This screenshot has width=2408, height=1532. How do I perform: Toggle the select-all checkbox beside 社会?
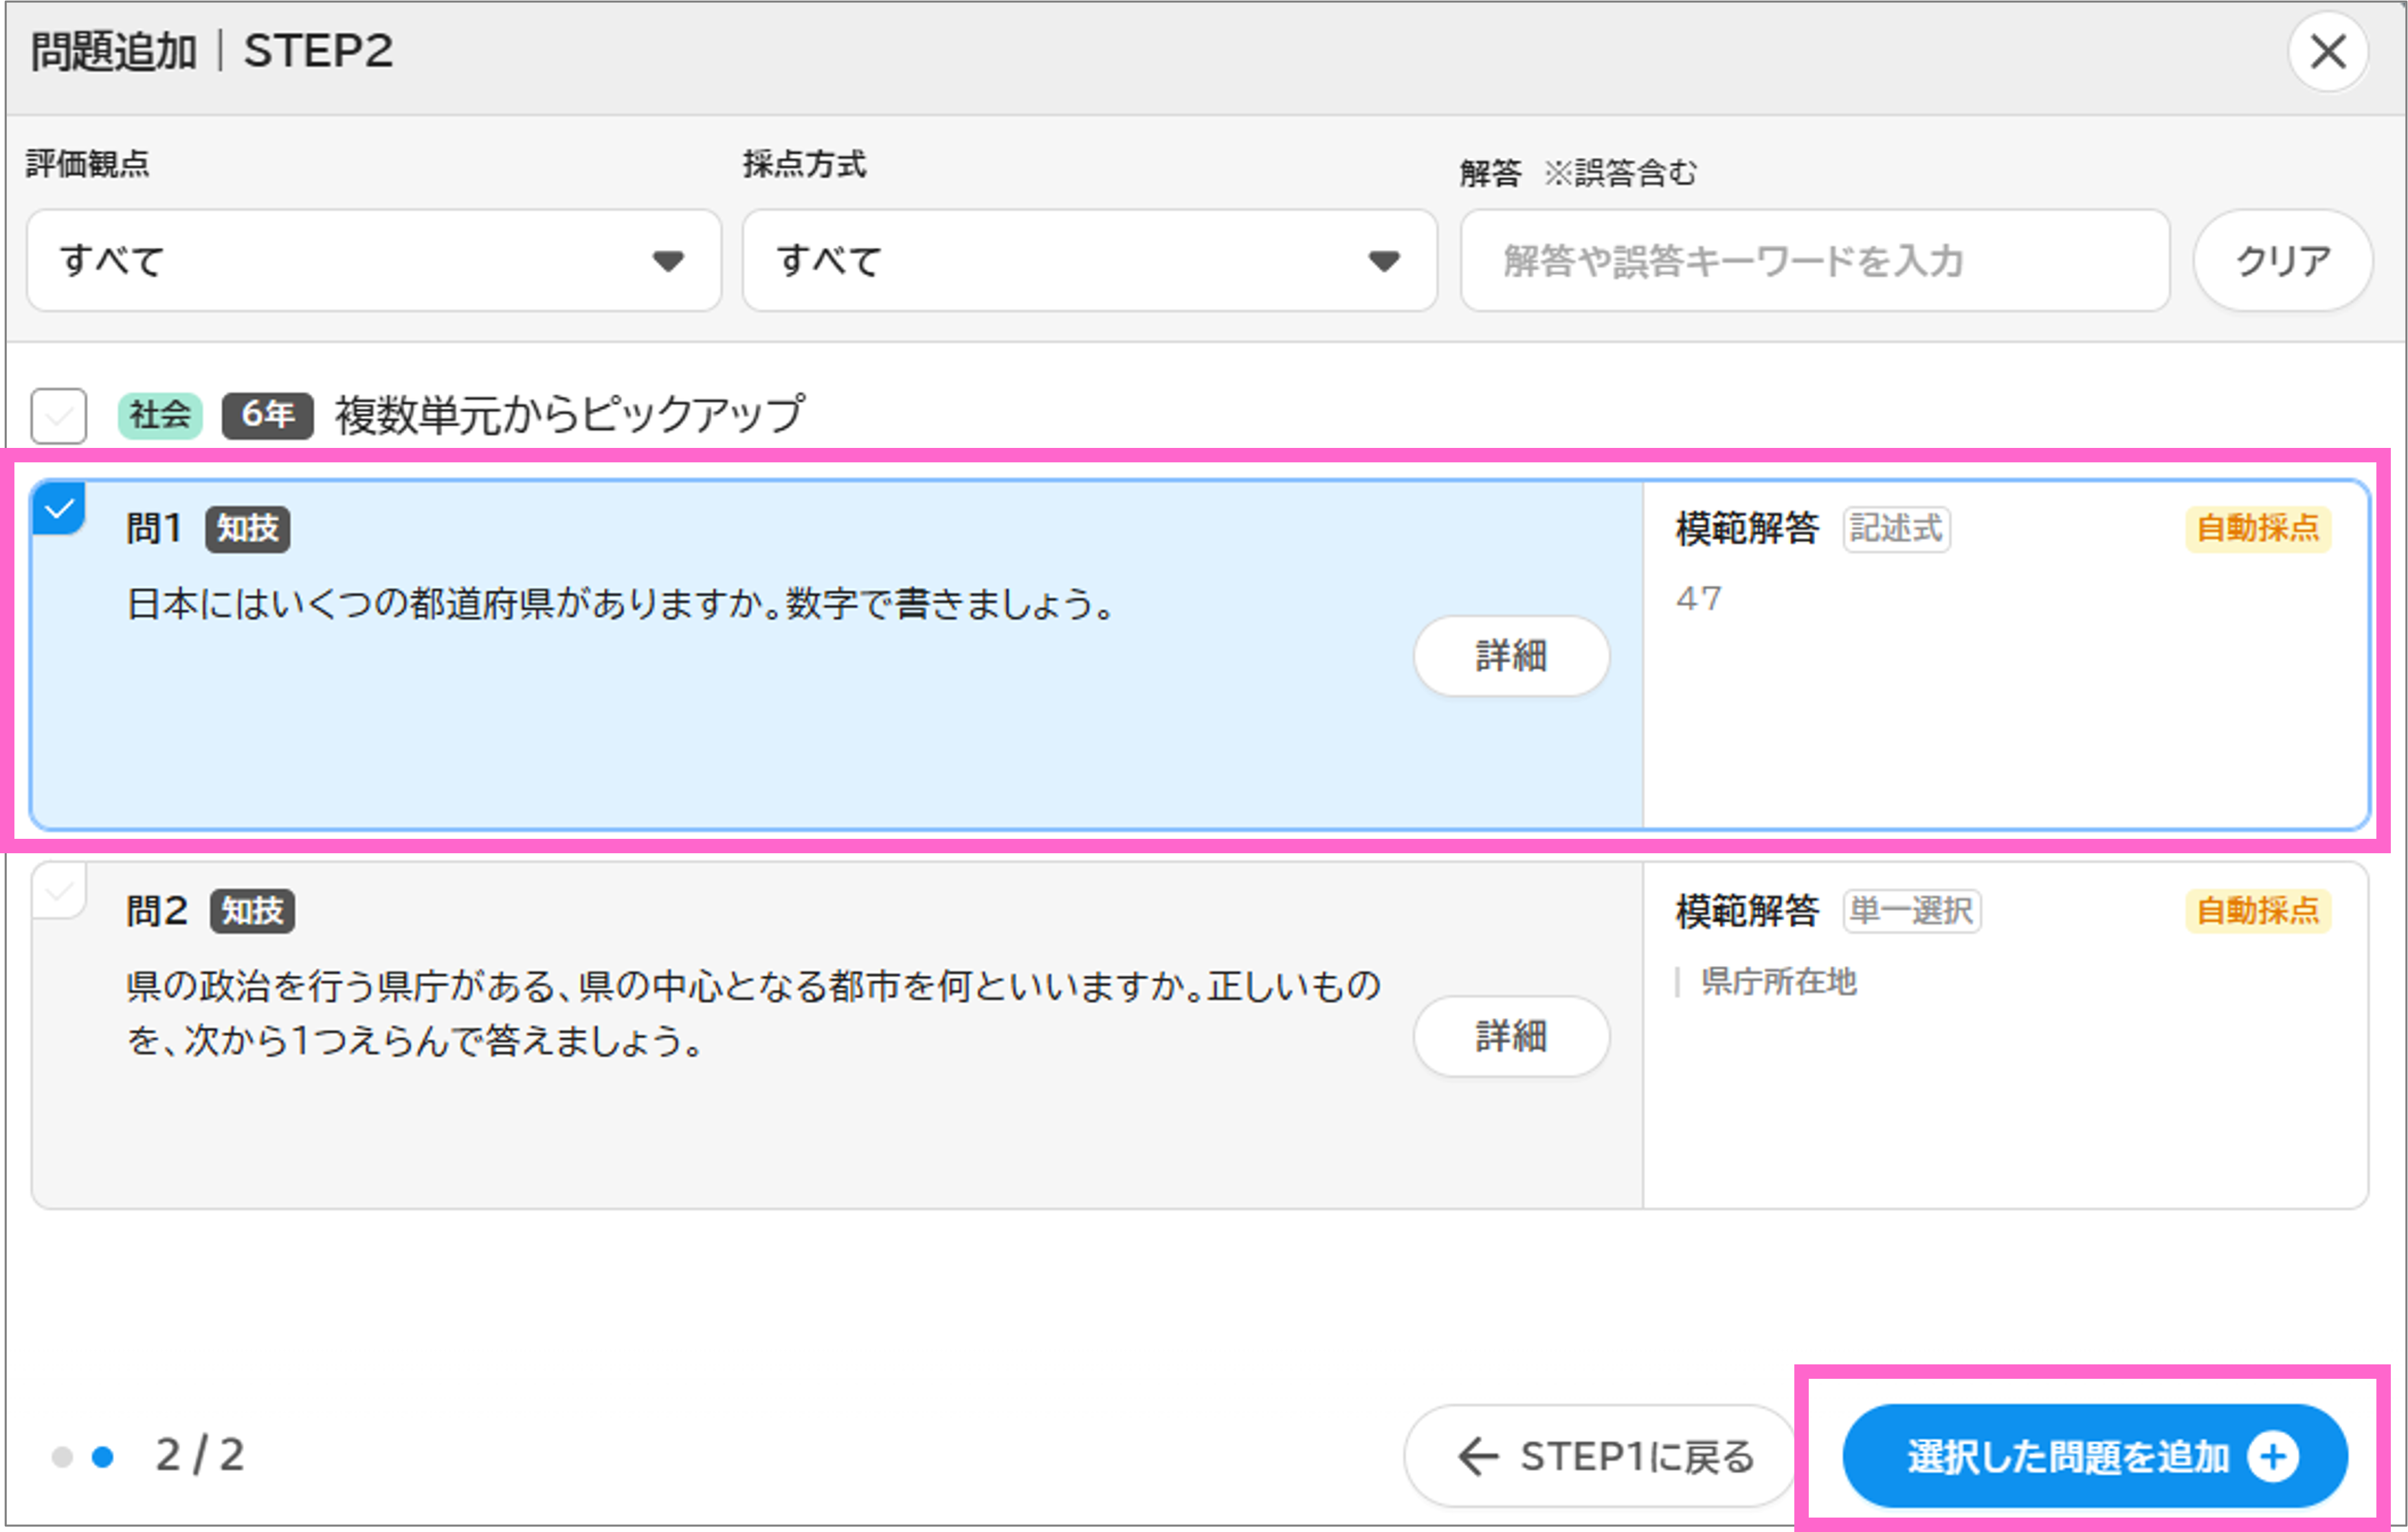click(x=59, y=415)
